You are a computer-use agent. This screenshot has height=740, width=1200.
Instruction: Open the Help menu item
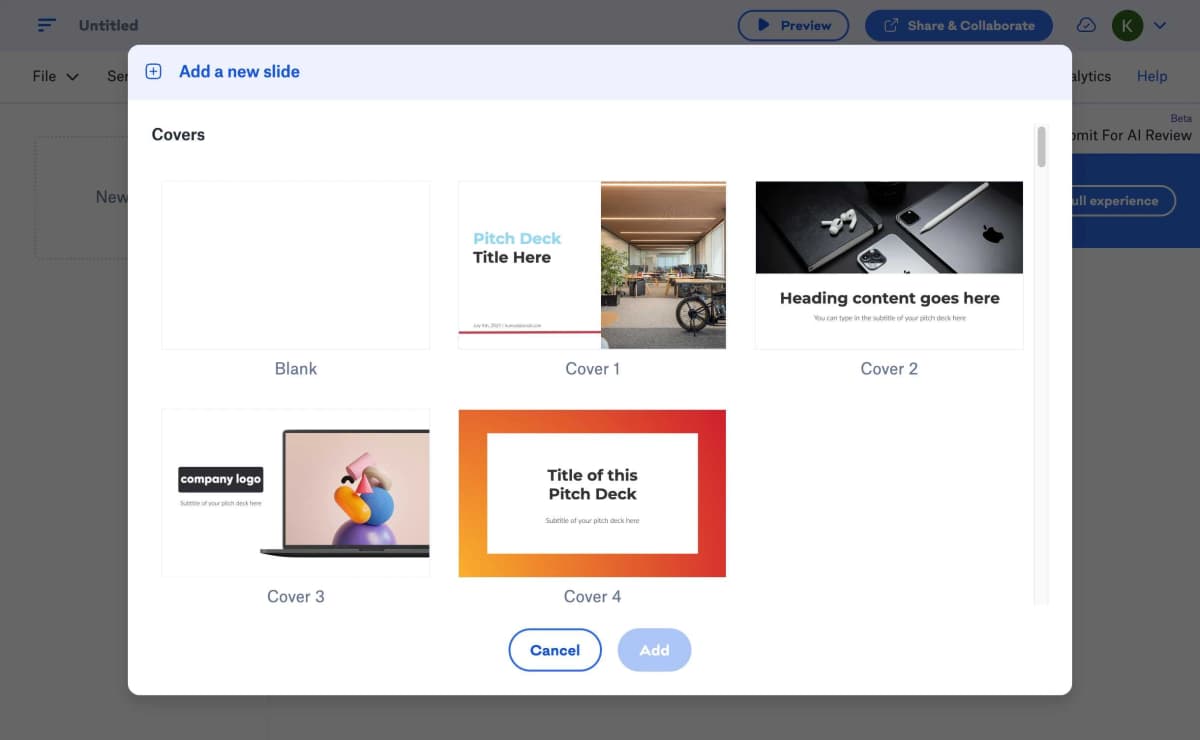pos(1152,76)
